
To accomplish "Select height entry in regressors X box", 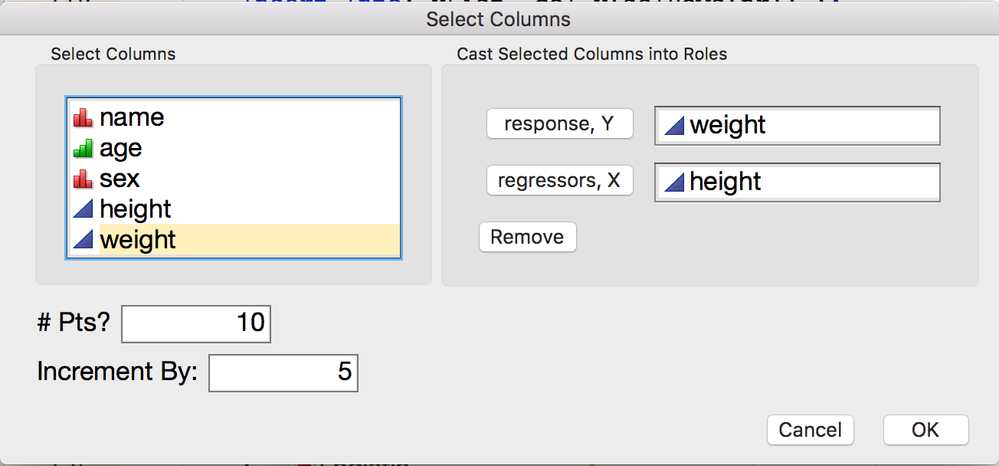I will point(797,182).
